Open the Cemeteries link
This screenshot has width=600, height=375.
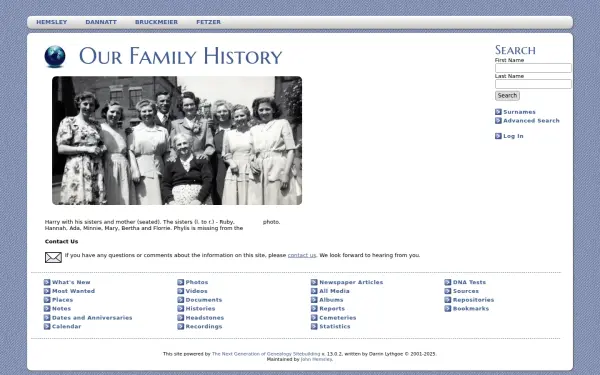tap(338, 318)
